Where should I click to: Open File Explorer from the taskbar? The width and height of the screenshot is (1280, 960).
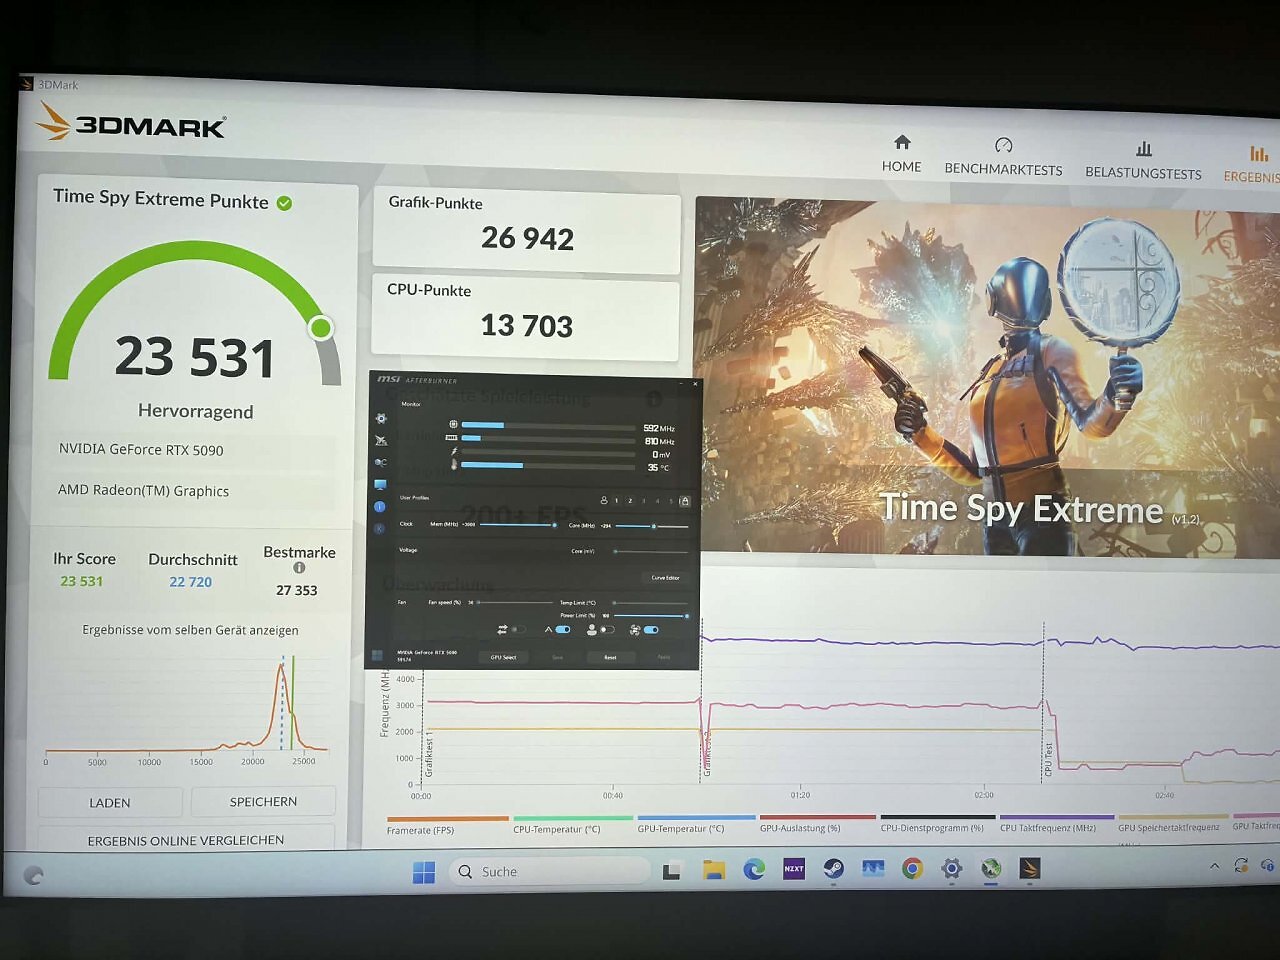click(713, 870)
